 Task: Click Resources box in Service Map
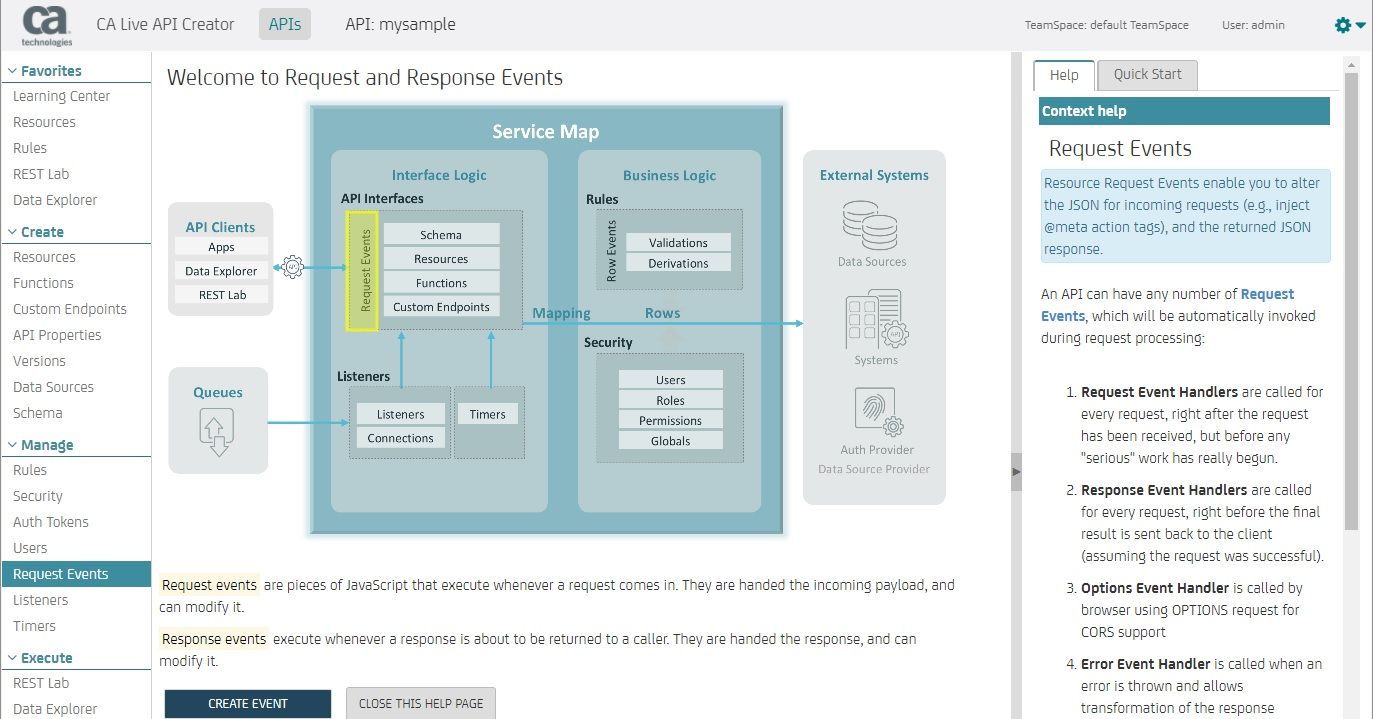441,259
